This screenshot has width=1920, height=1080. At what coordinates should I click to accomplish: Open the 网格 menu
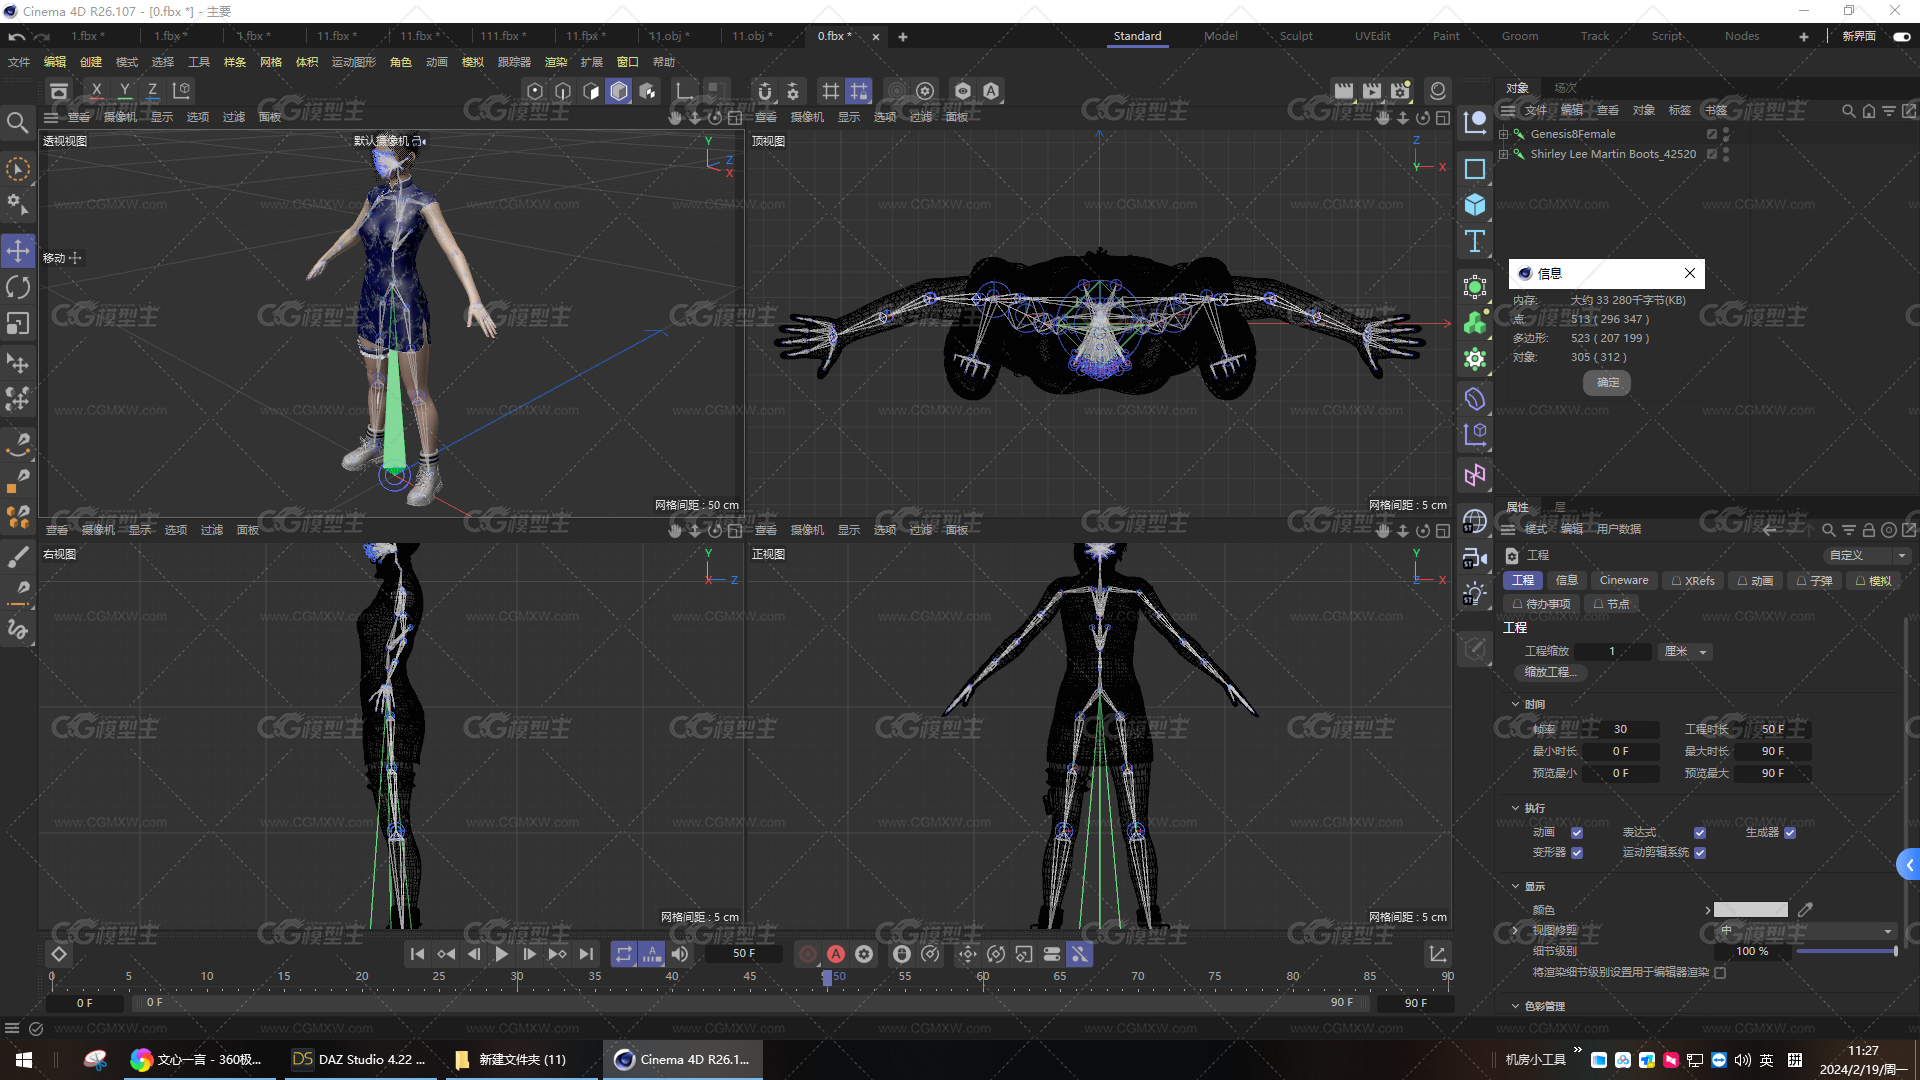[271, 62]
